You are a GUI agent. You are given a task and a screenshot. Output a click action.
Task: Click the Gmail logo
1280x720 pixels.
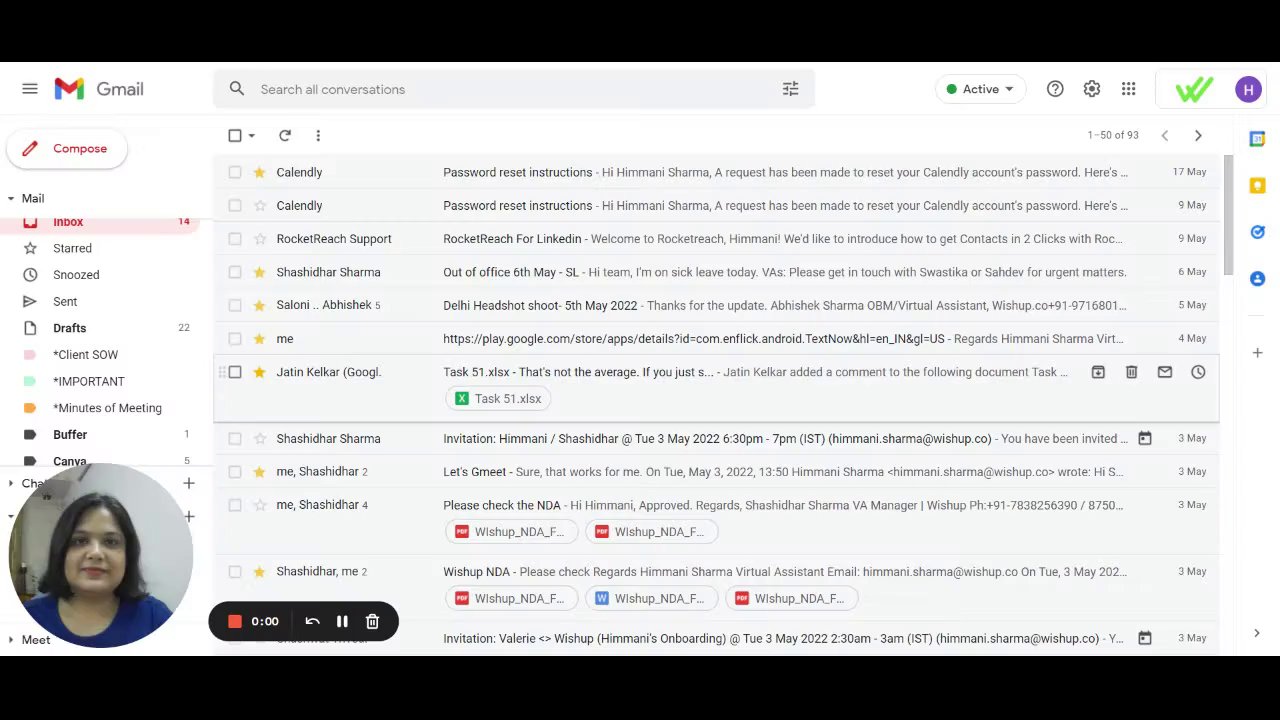99,89
